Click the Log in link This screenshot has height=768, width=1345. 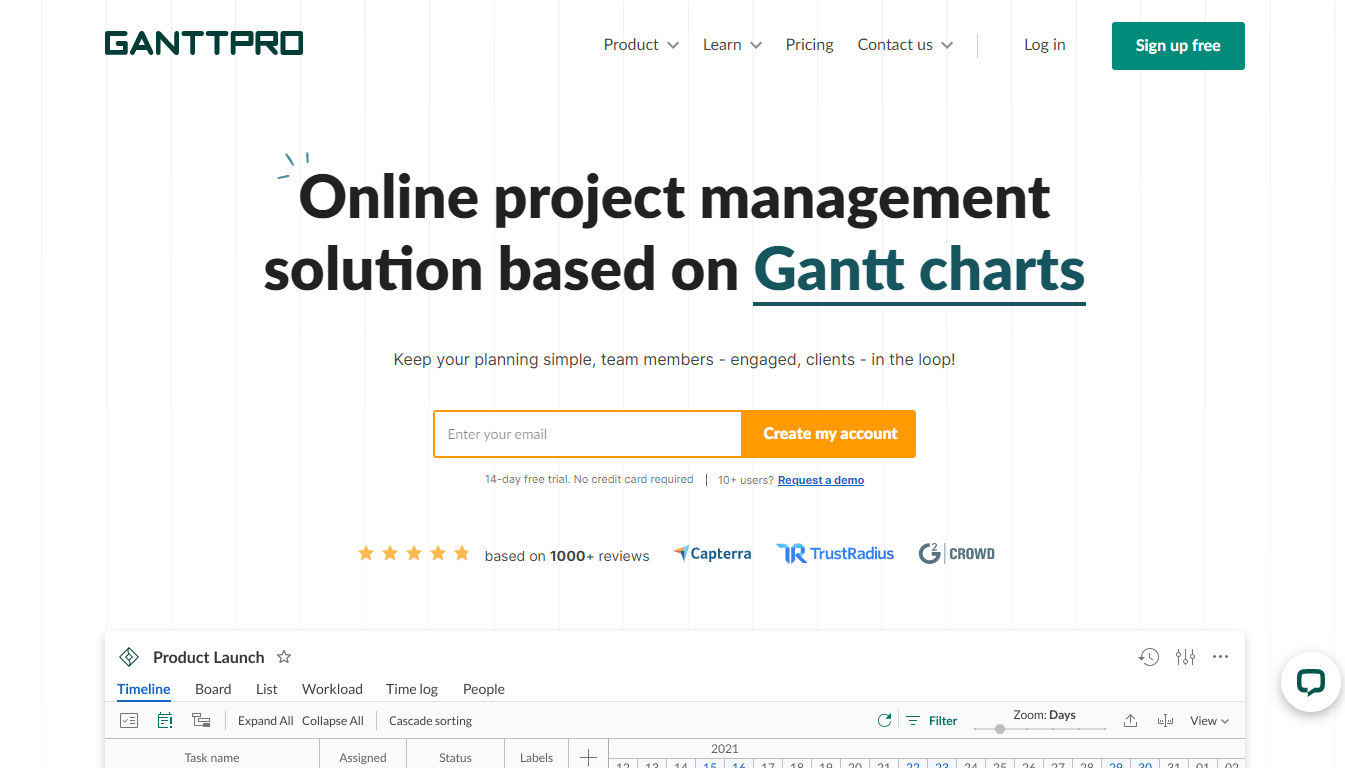pyautogui.click(x=1044, y=45)
